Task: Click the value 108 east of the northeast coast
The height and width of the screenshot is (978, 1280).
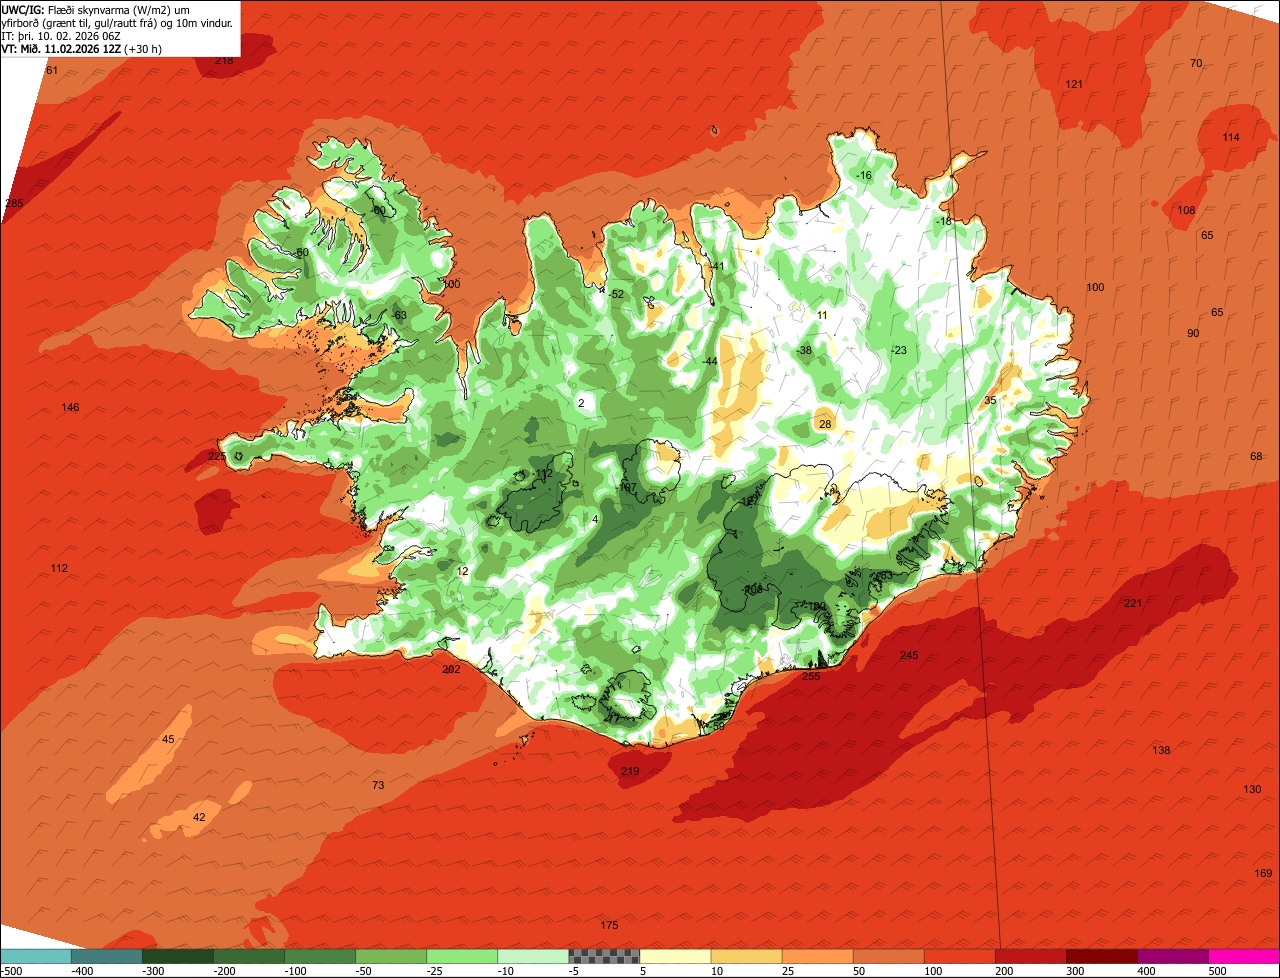Action: [1186, 210]
